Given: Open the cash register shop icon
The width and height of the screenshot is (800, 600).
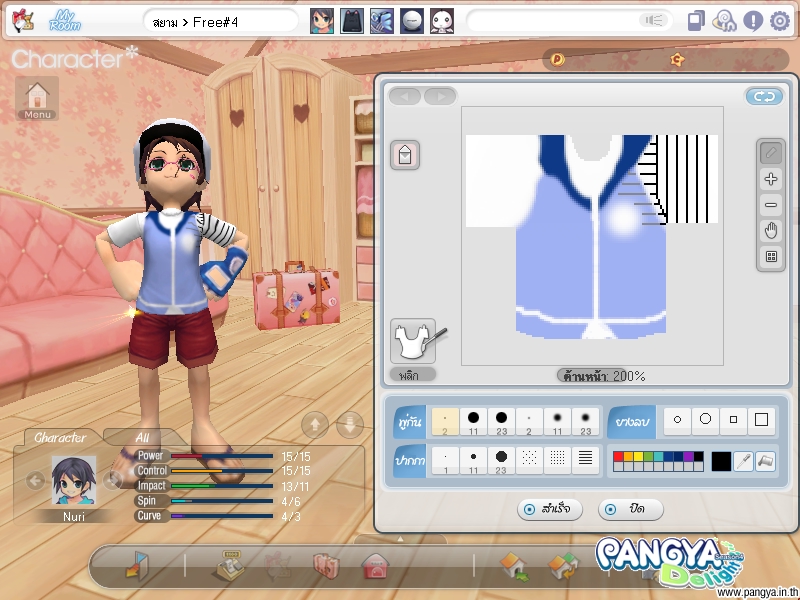Looking at the screenshot, I should pos(229,566).
